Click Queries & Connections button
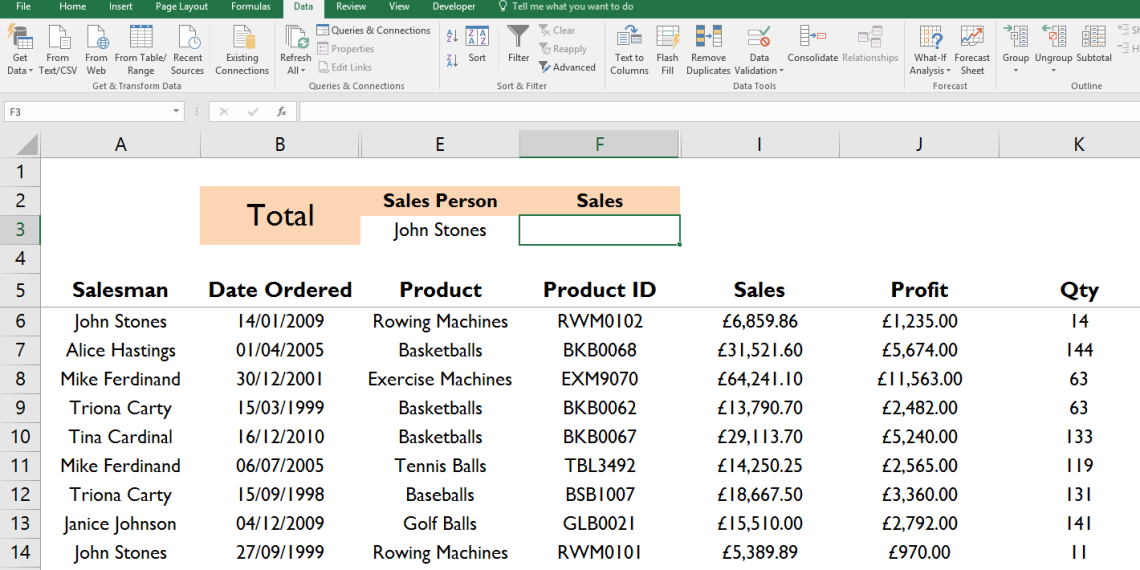 373,31
